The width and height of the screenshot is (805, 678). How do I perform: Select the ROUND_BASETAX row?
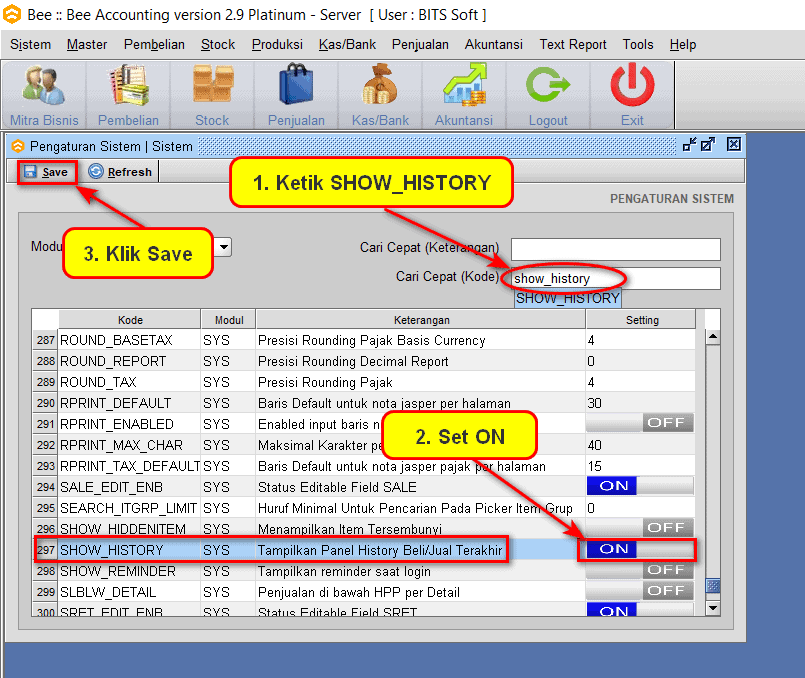pyautogui.click(x=364, y=340)
